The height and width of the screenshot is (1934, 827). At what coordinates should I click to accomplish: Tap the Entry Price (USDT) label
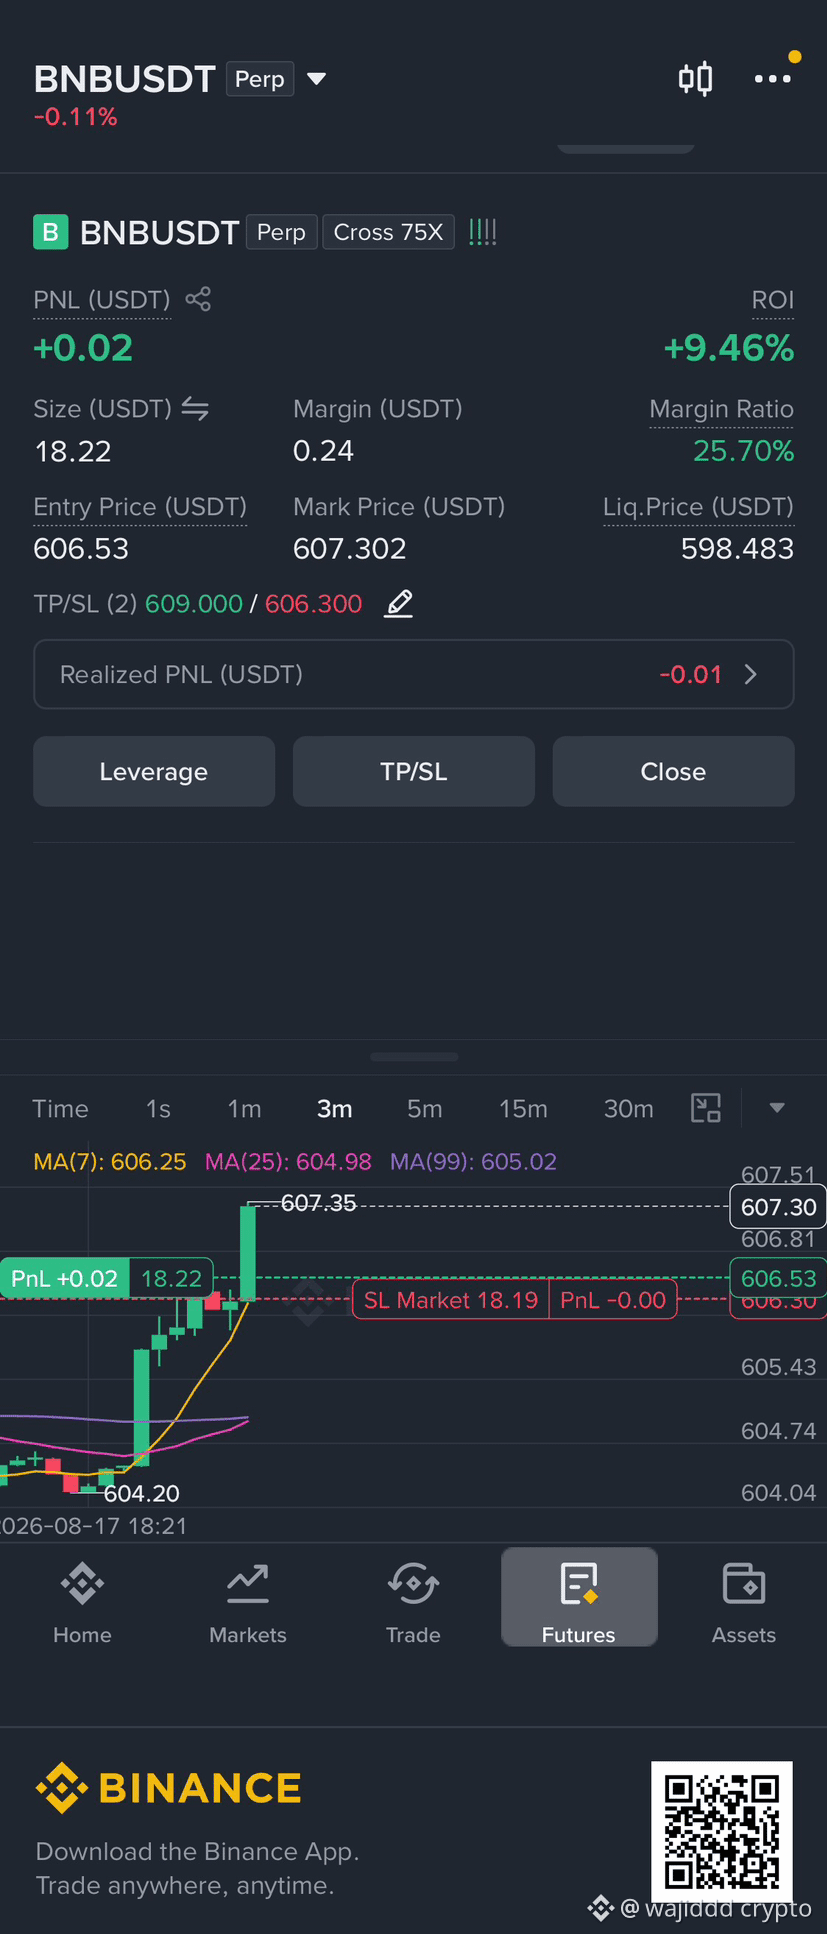point(140,507)
